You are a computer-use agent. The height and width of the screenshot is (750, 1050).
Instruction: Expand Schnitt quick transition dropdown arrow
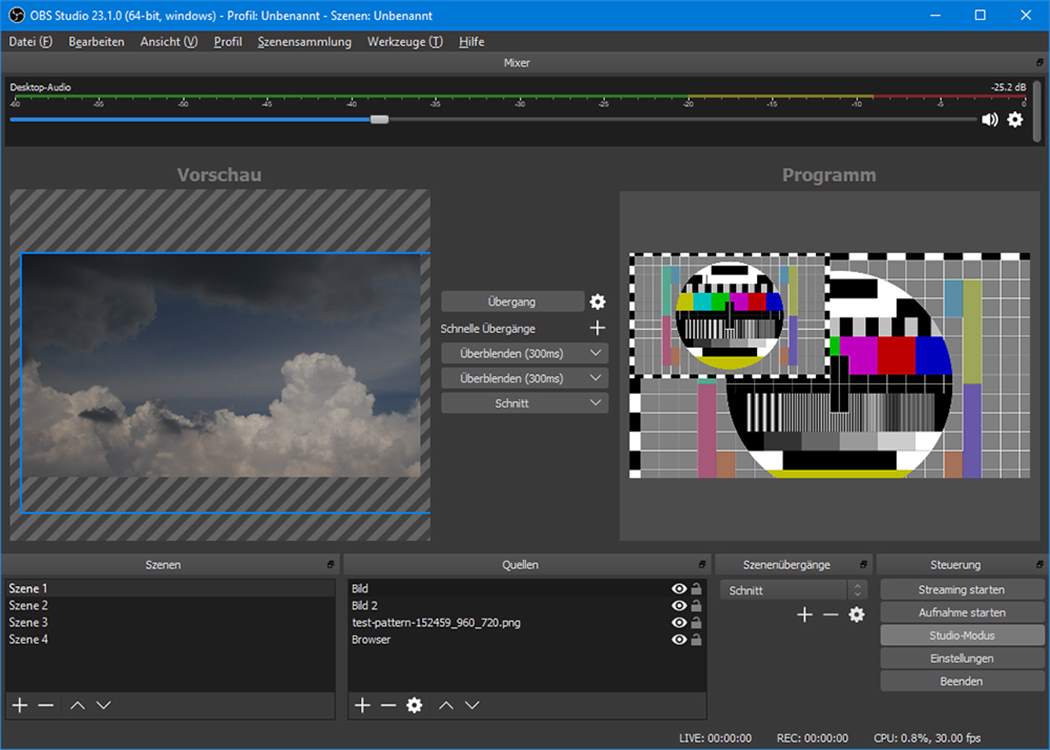[x=595, y=403]
